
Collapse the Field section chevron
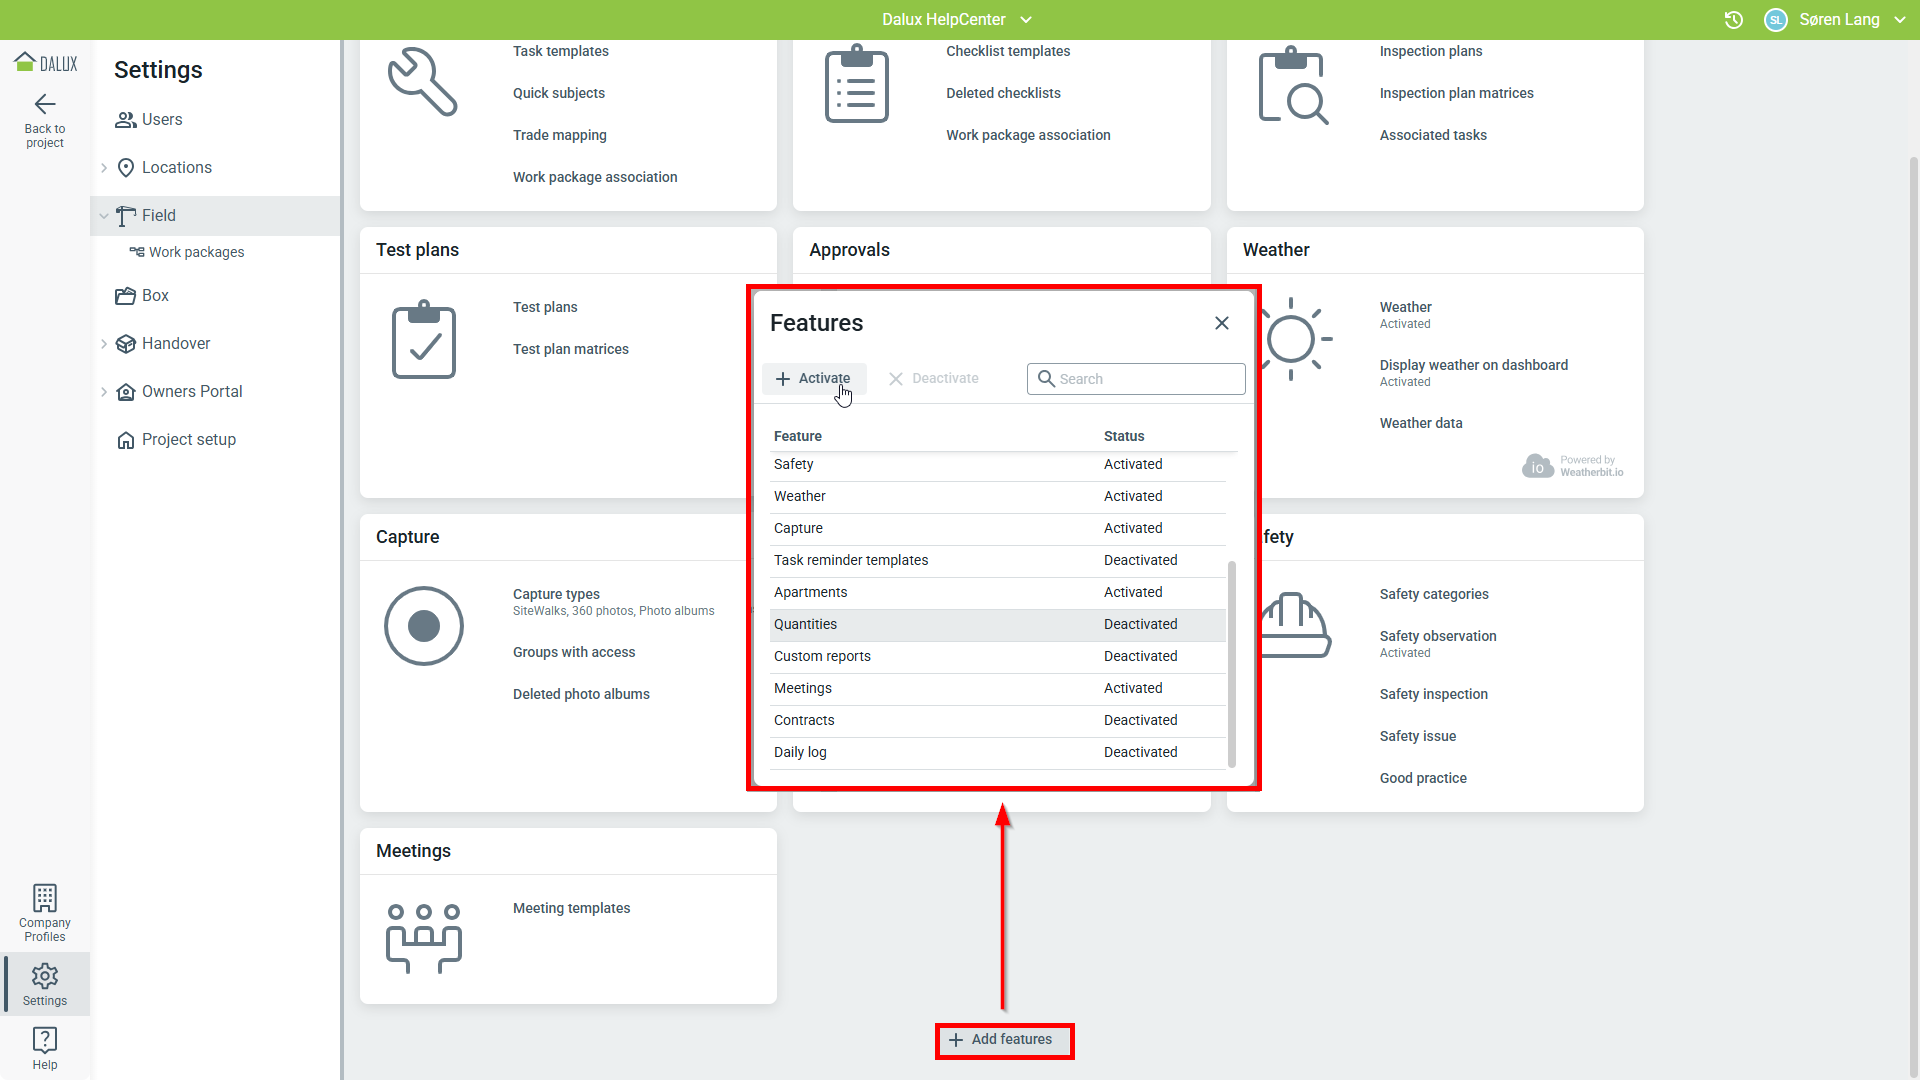coord(104,216)
